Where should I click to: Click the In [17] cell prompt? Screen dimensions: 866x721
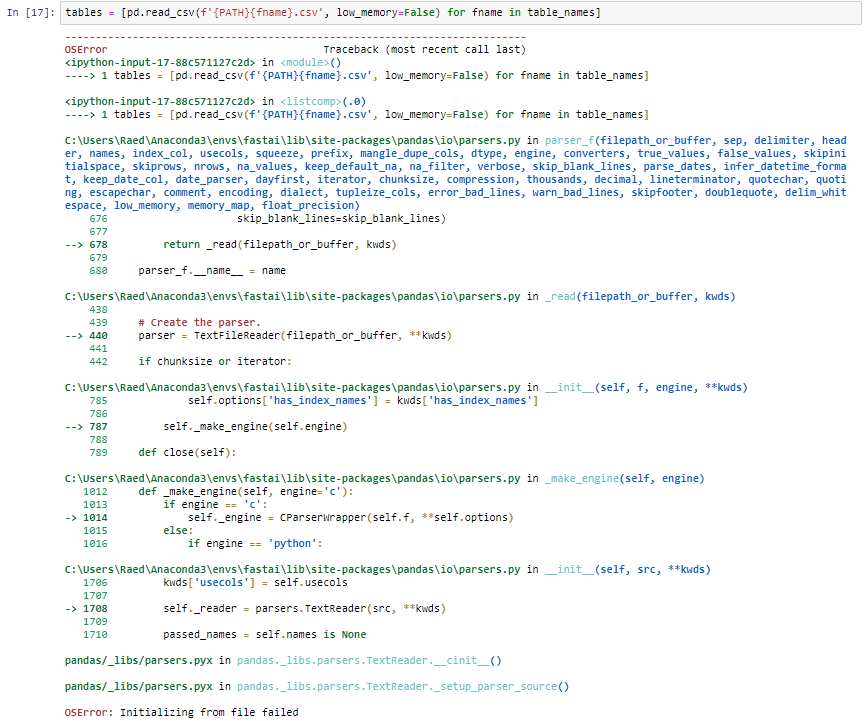tap(32, 12)
